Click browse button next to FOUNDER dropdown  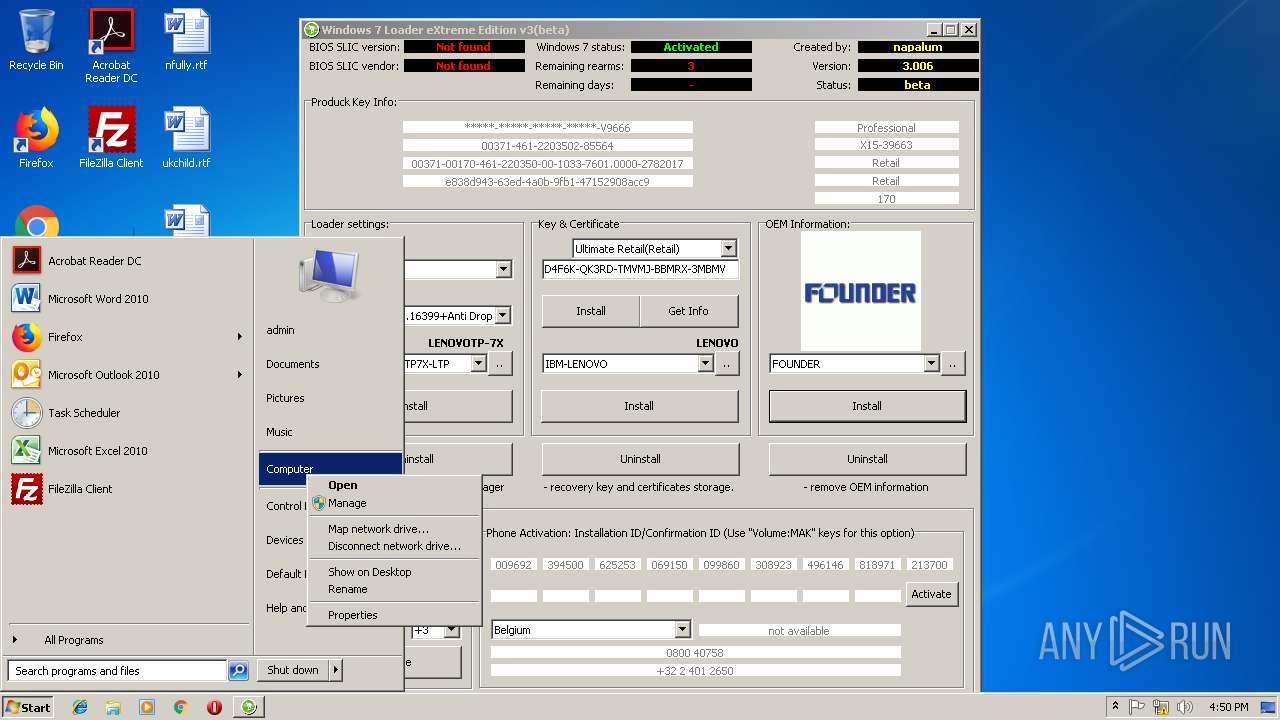click(953, 364)
